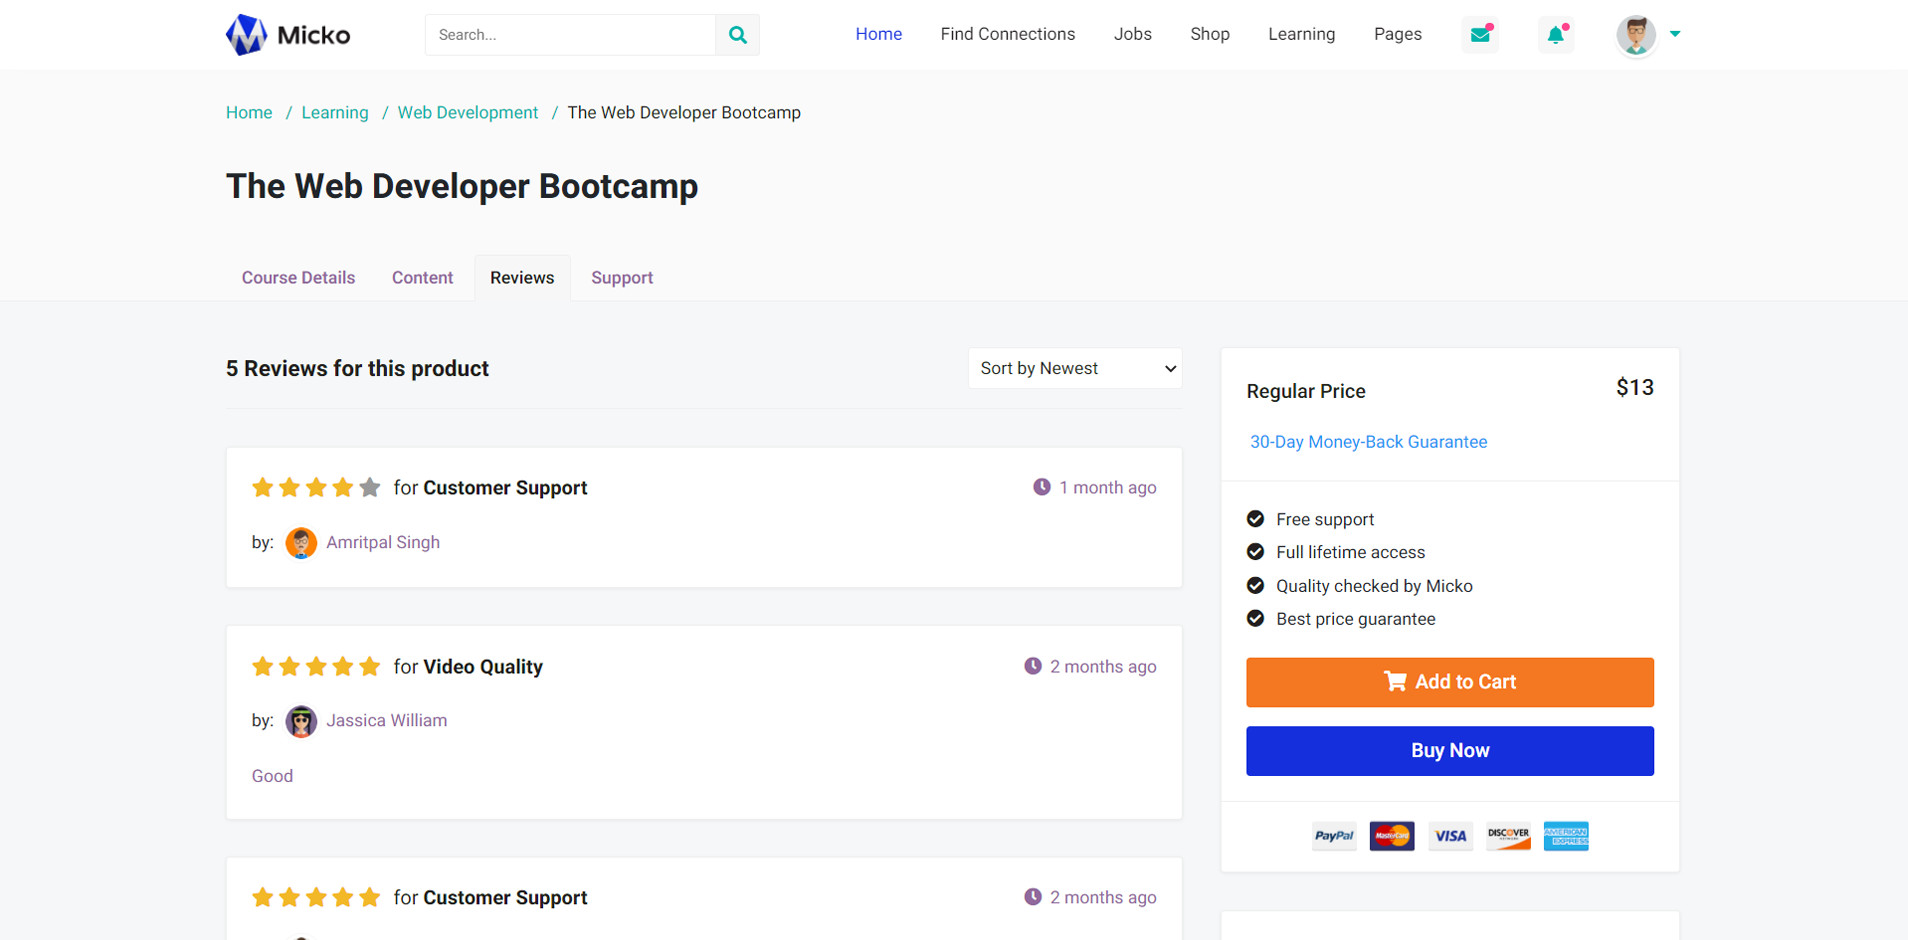Open the Pages navigation menu
The height and width of the screenshot is (940, 1908).
[1397, 34]
